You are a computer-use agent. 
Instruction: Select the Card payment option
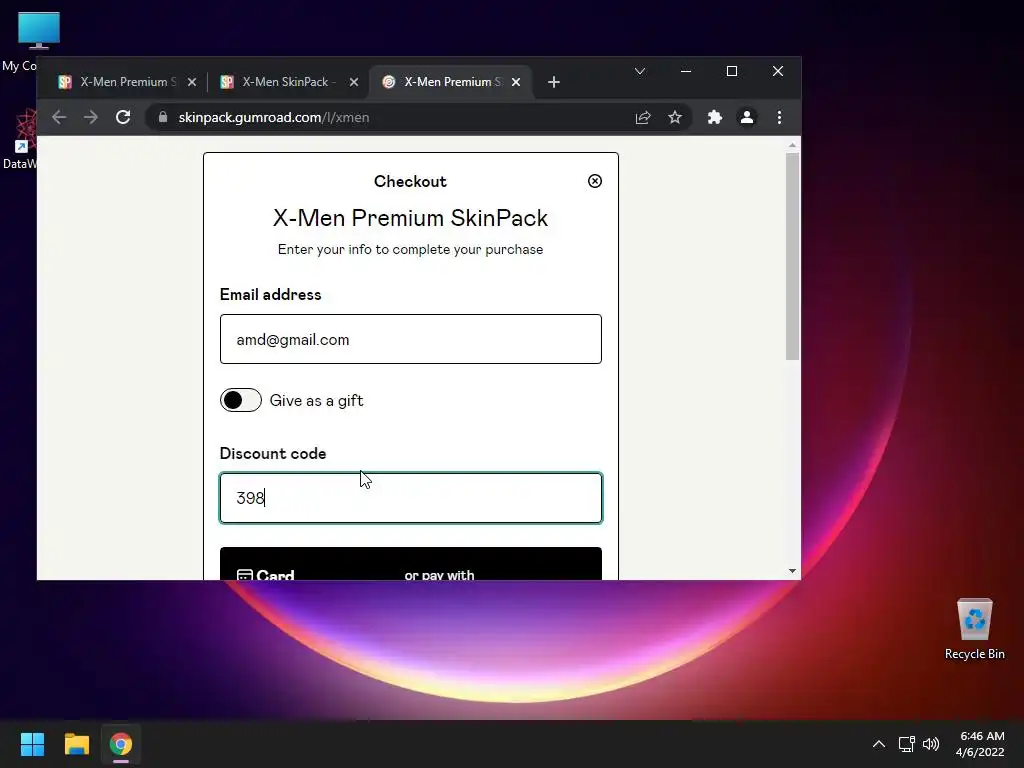pyautogui.click(x=266, y=575)
